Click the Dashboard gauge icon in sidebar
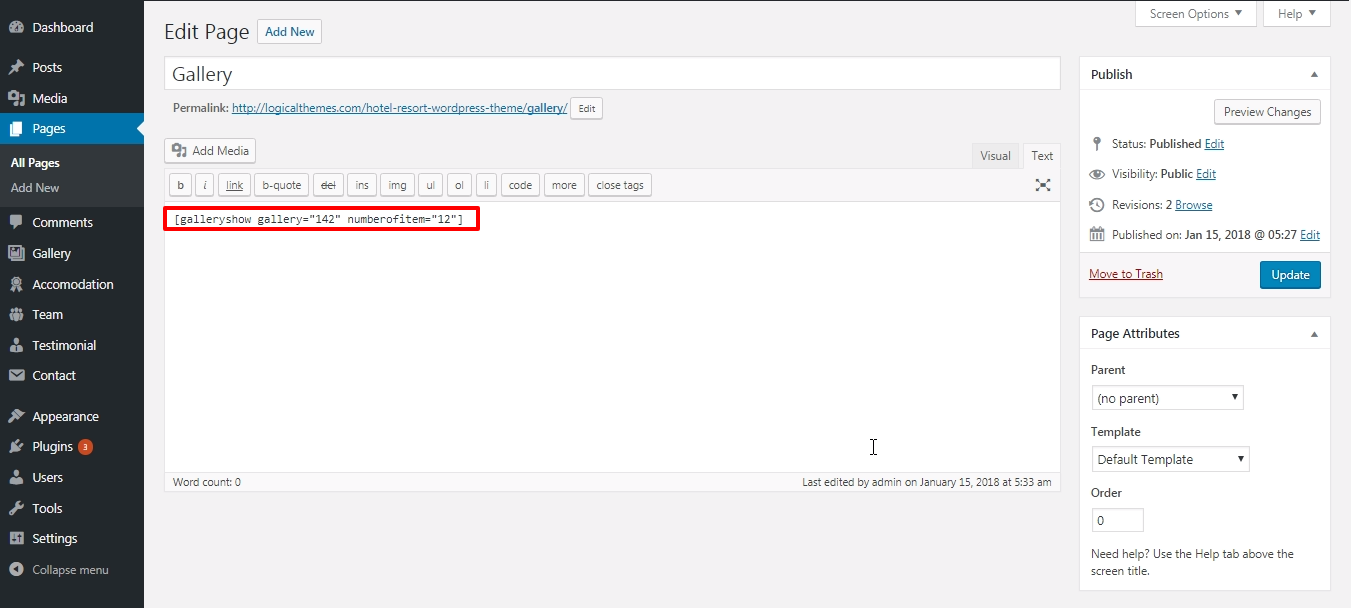This screenshot has height=608, width=1351. (x=16, y=28)
